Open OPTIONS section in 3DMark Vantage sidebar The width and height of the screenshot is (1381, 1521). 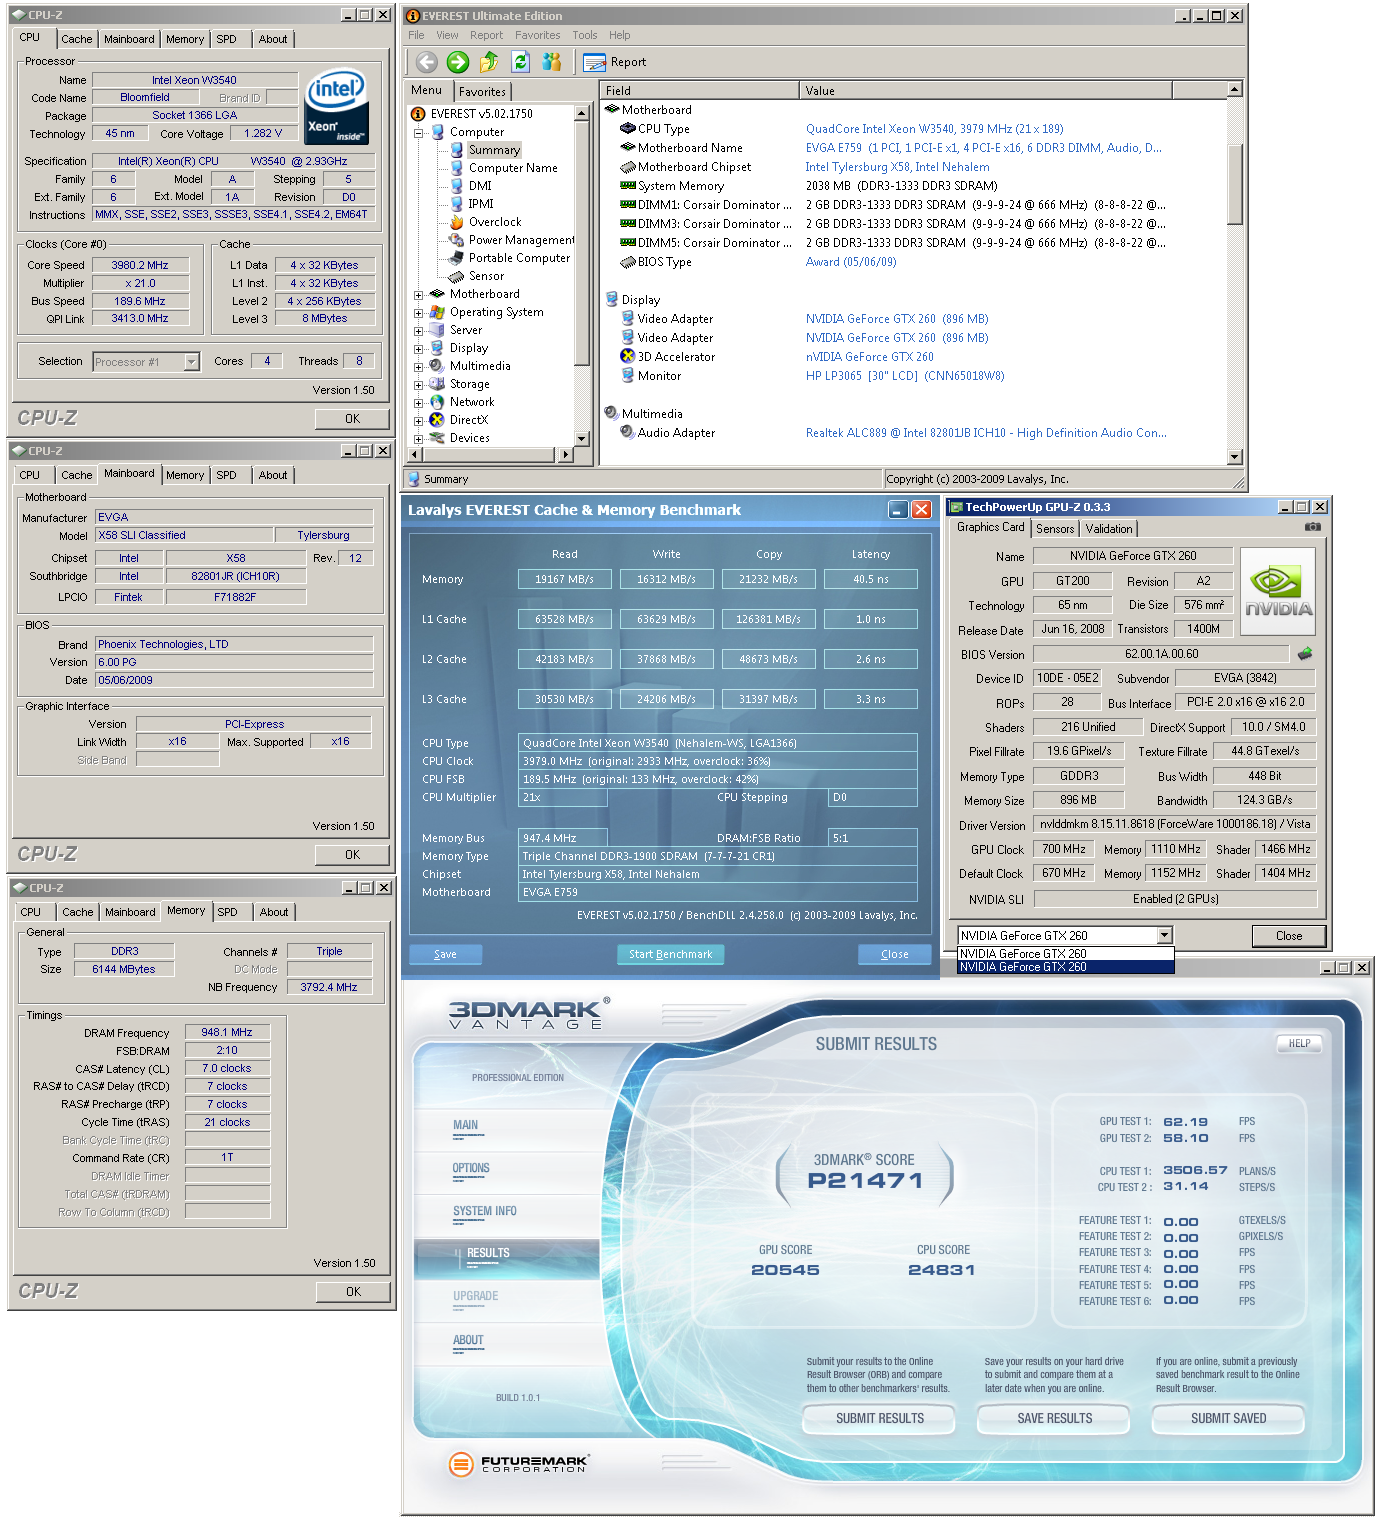[x=471, y=1168]
